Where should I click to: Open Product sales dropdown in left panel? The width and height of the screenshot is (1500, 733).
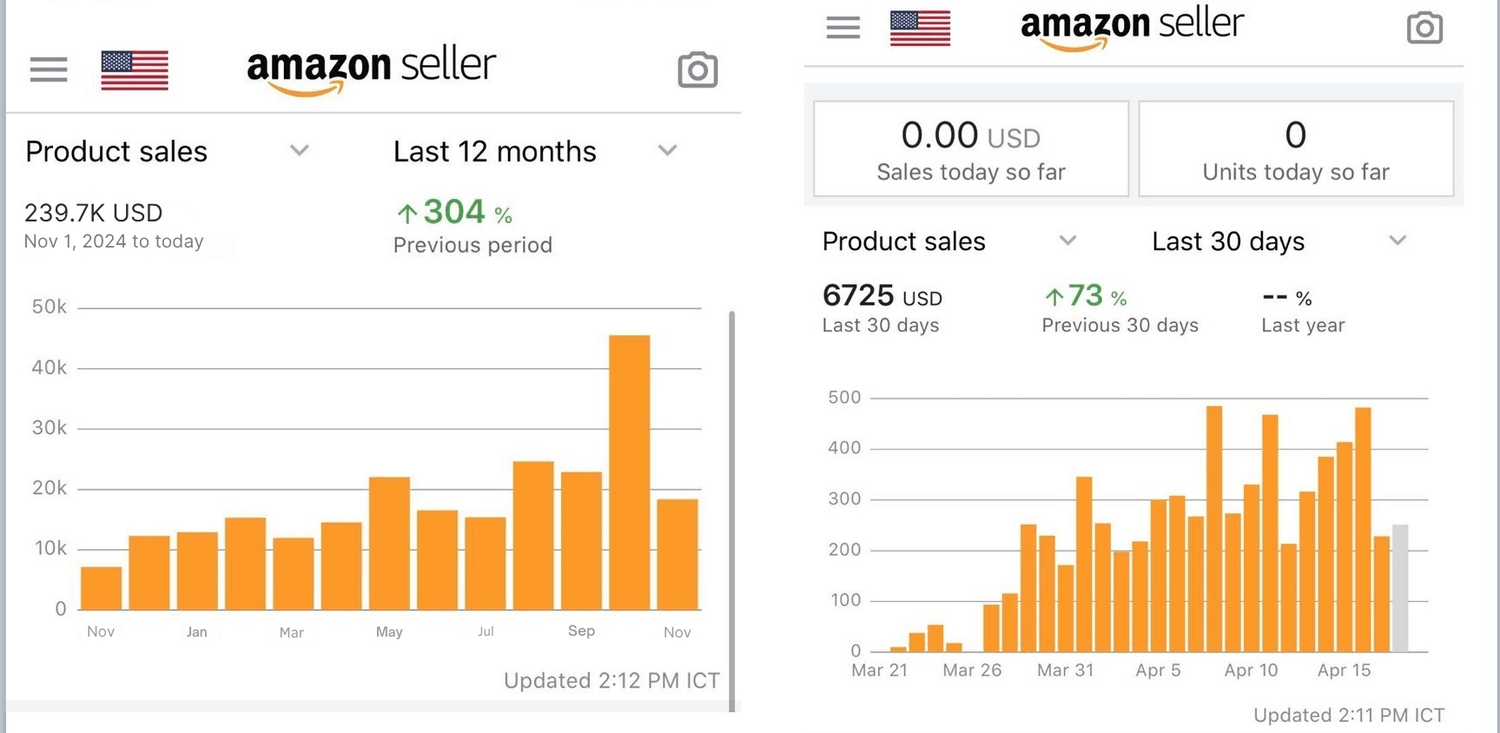click(x=299, y=151)
